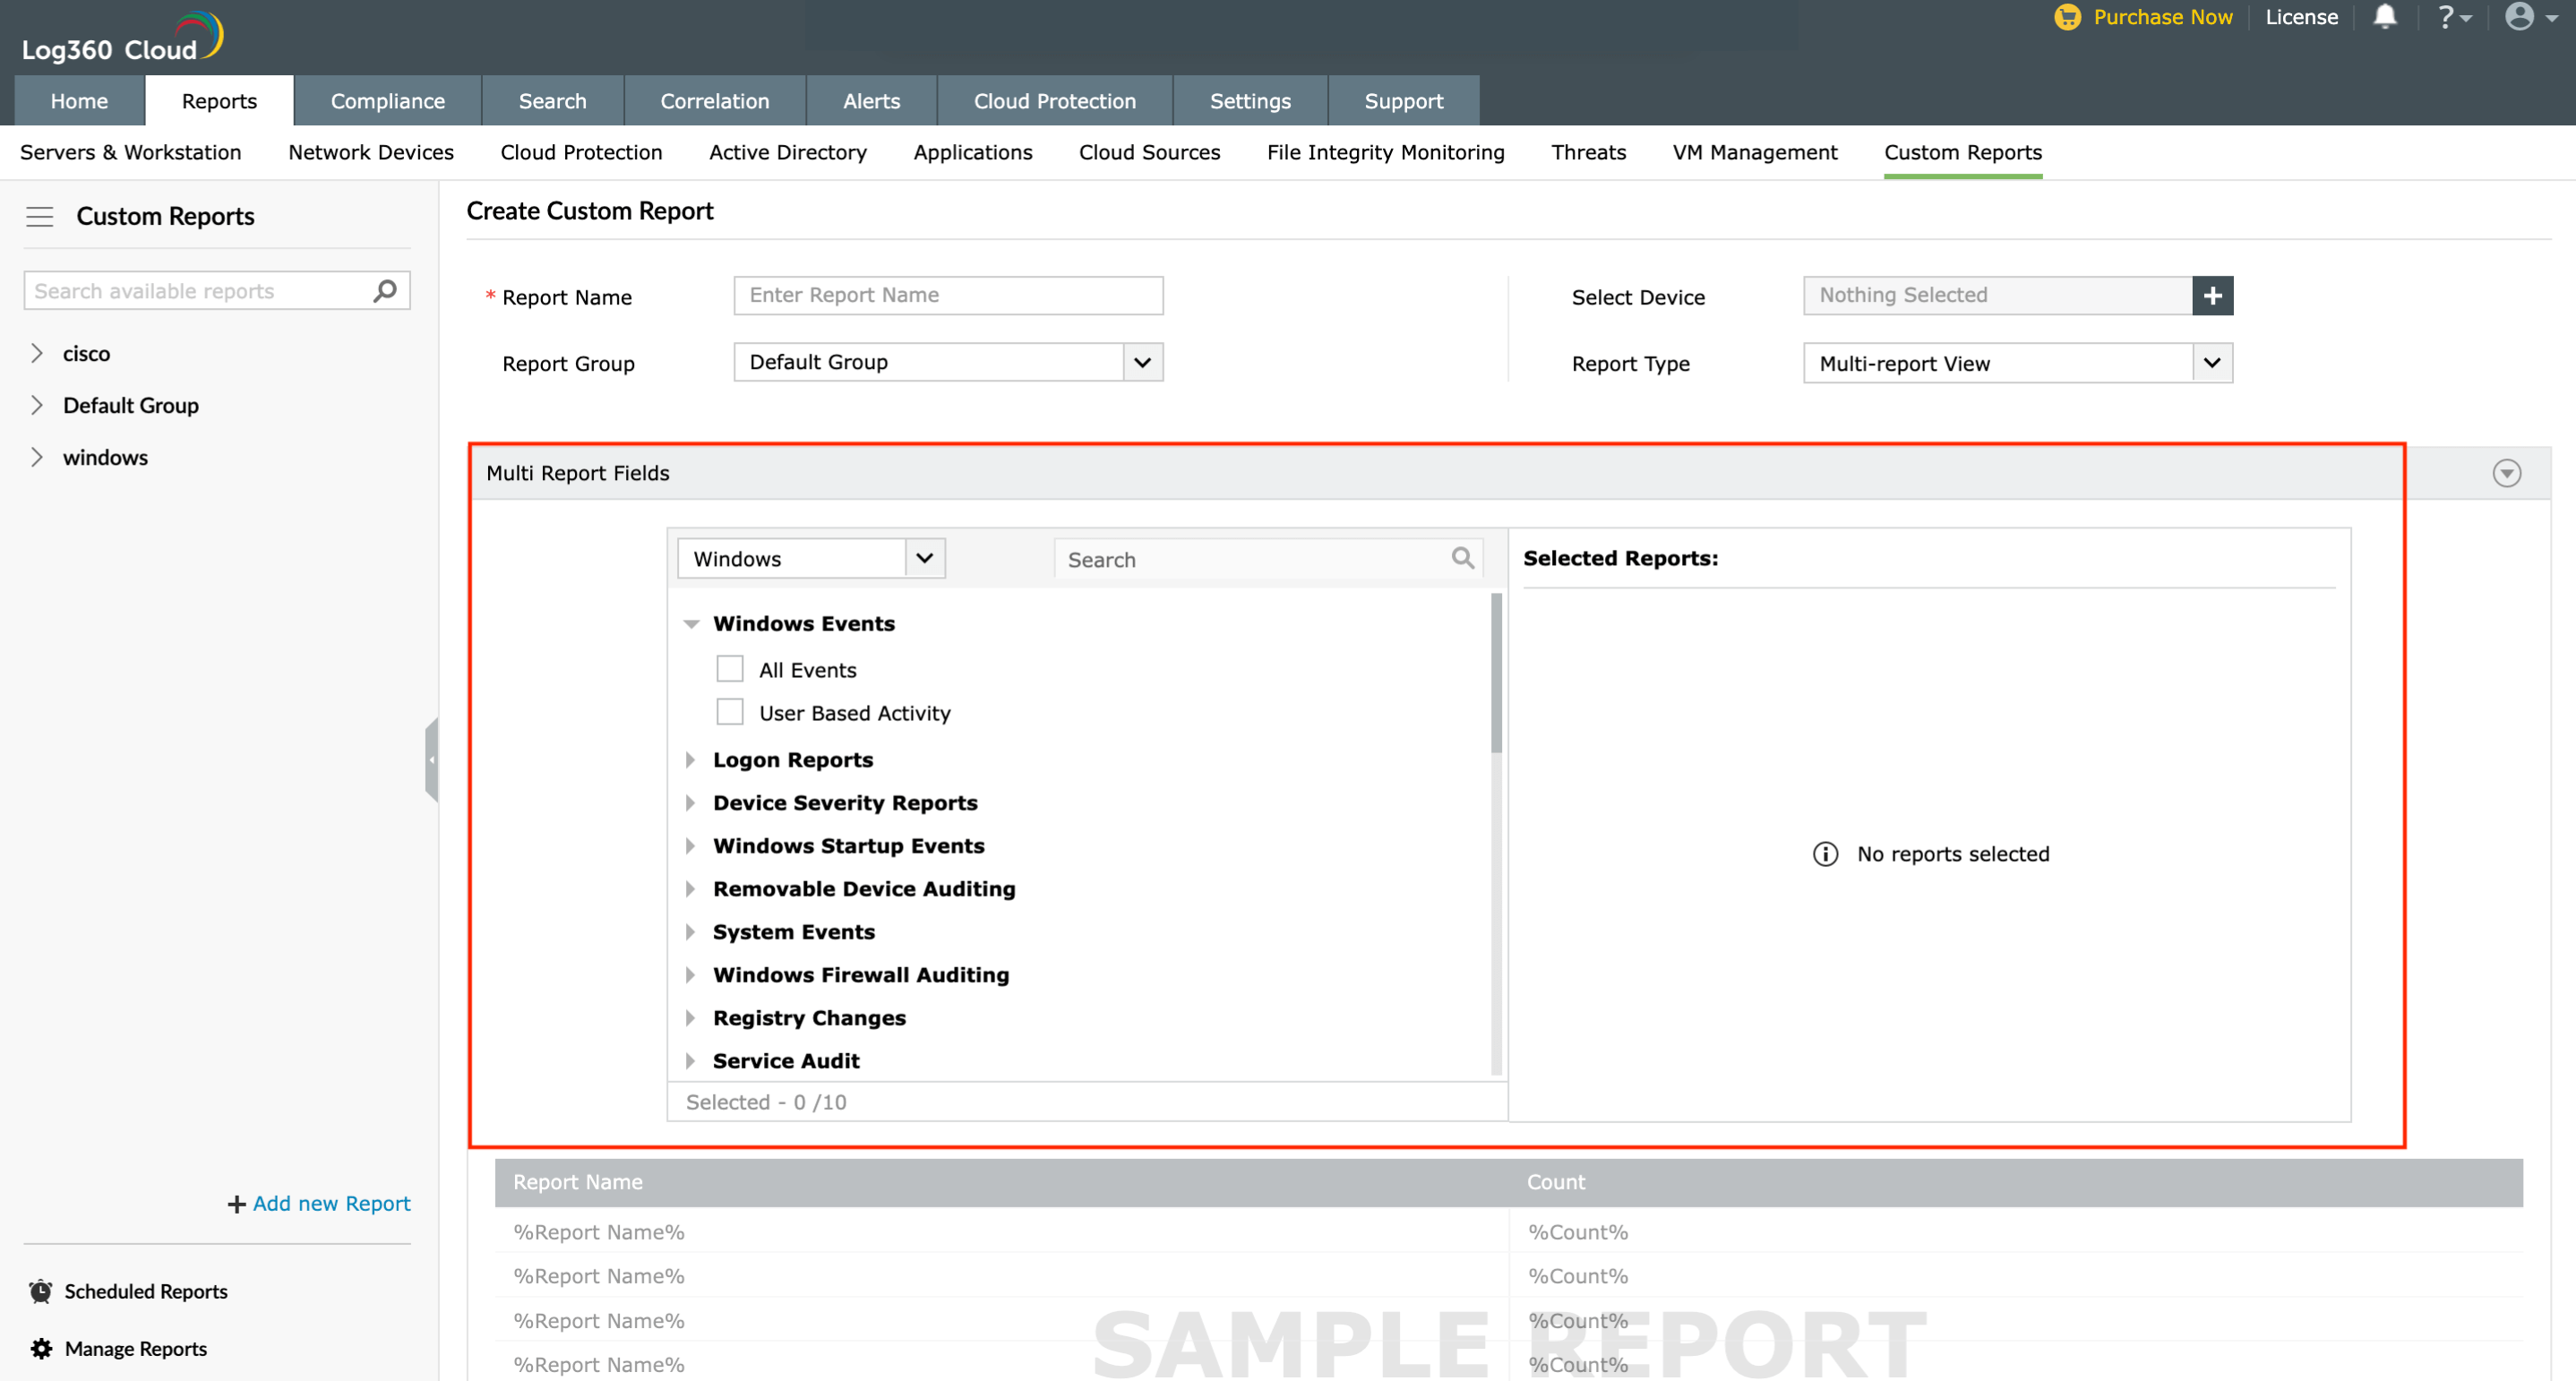Image resolution: width=2576 pixels, height=1381 pixels.
Task: Open Scheduled Reports
Action: [145, 1291]
